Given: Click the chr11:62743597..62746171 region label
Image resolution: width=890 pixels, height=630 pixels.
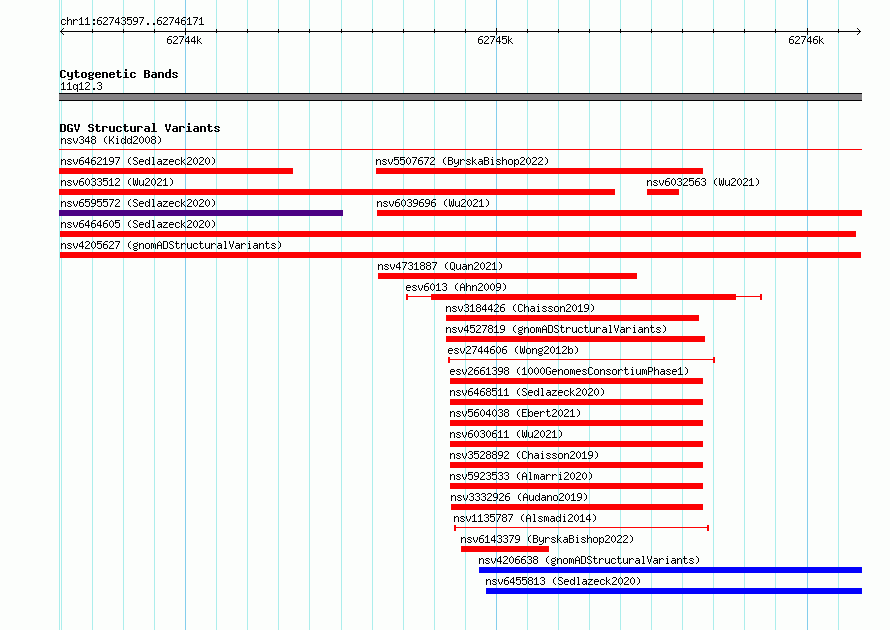Looking at the screenshot, I should pyautogui.click(x=132, y=22).
